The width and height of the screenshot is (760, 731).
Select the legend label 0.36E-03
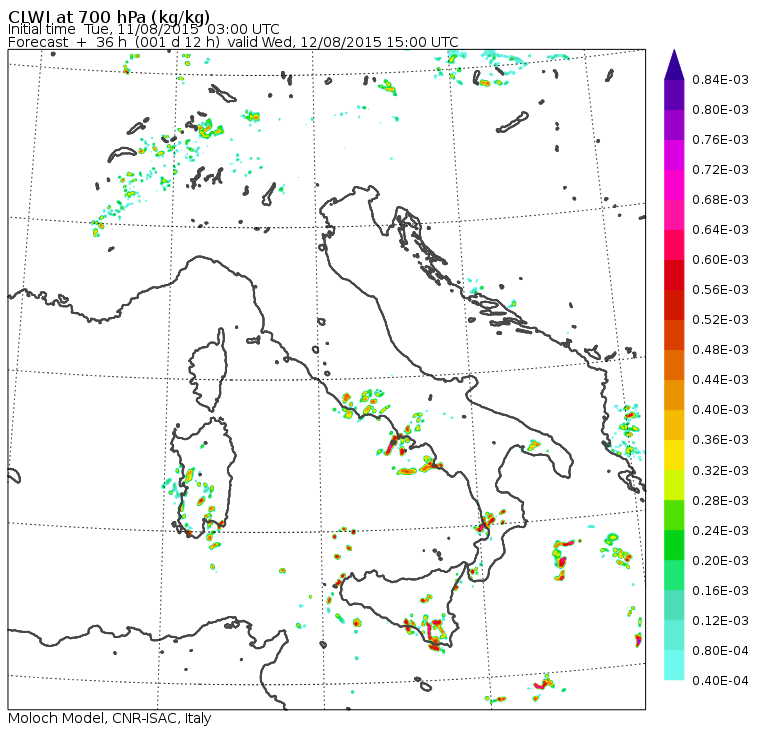[720, 440]
